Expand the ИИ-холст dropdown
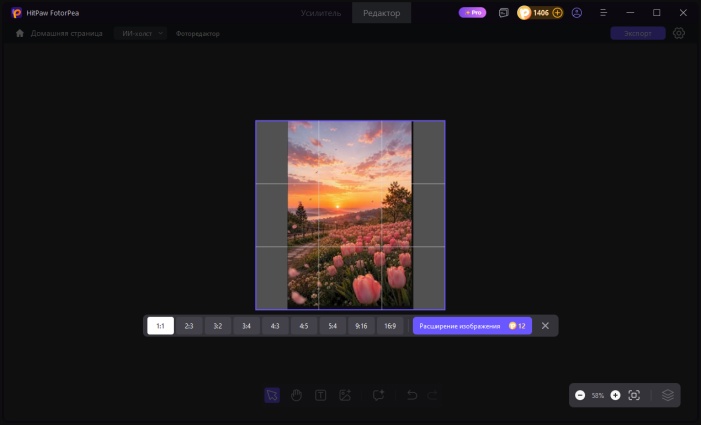This screenshot has height=425, width=701. [140, 33]
